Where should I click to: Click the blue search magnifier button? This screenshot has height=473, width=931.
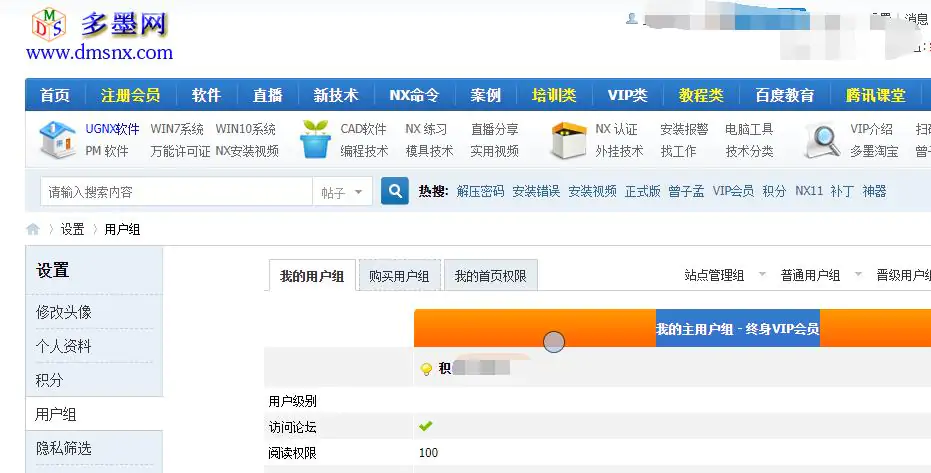click(394, 191)
